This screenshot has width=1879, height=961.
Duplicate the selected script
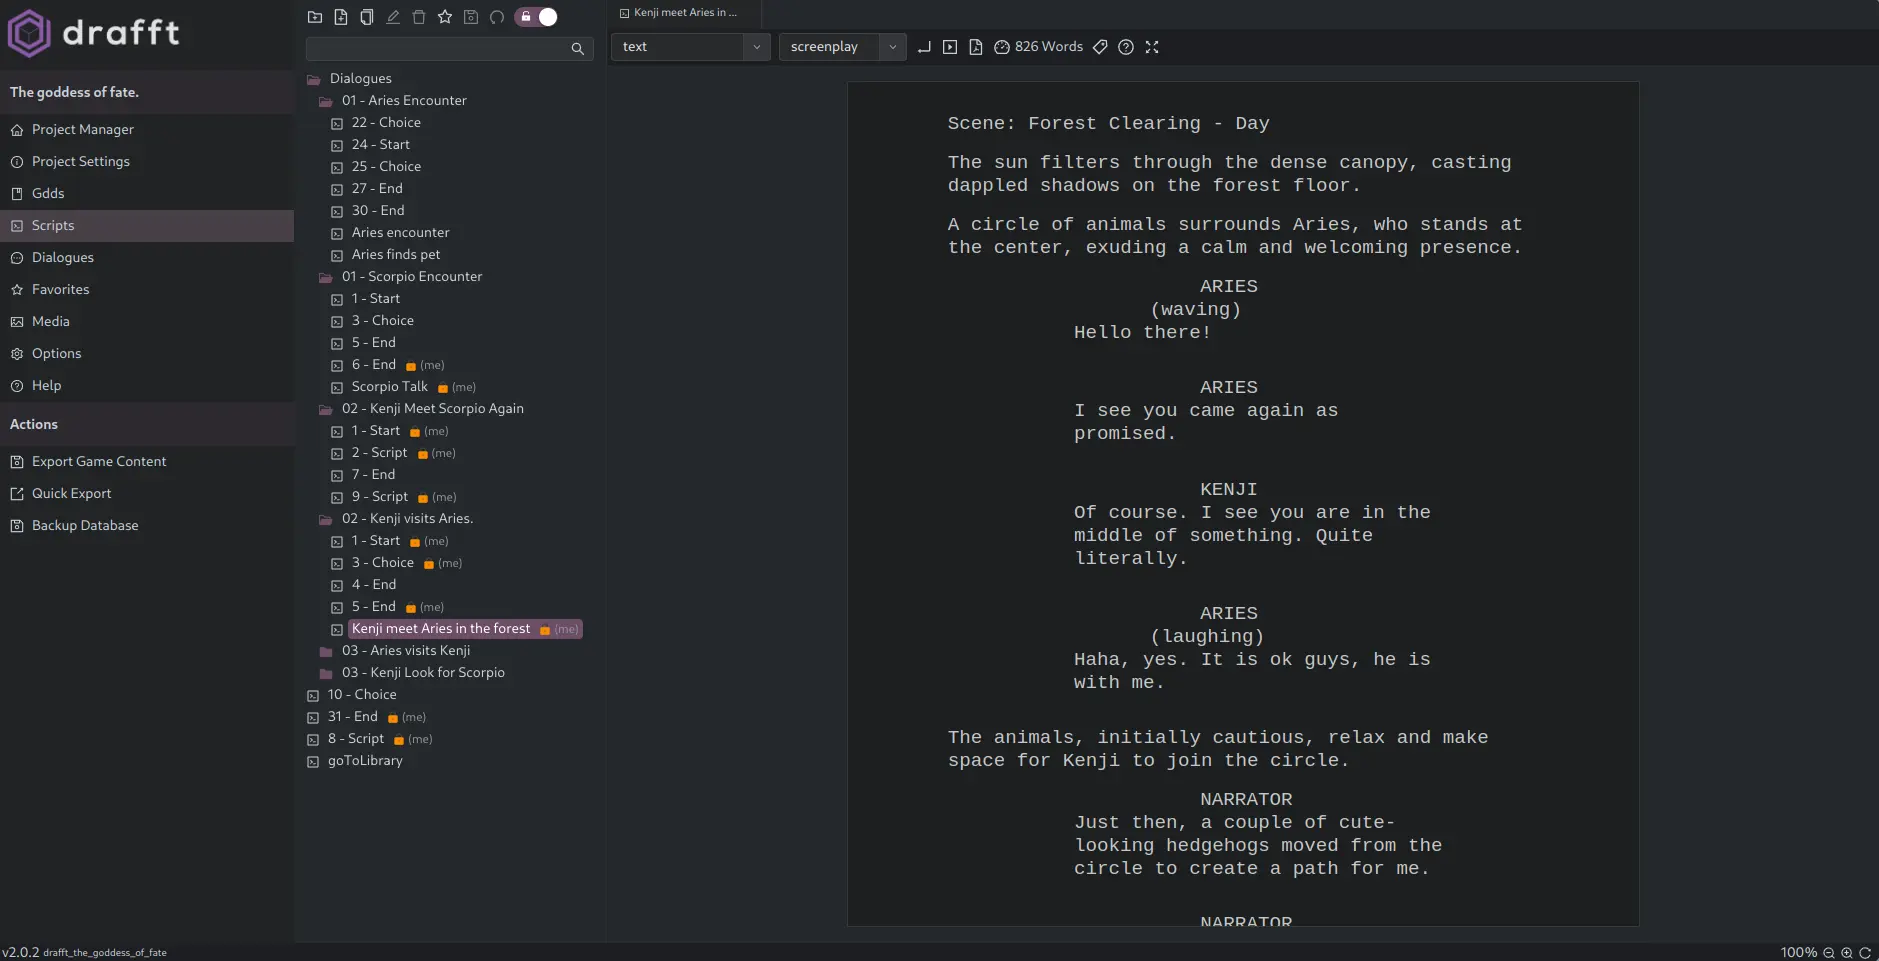coord(368,17)
